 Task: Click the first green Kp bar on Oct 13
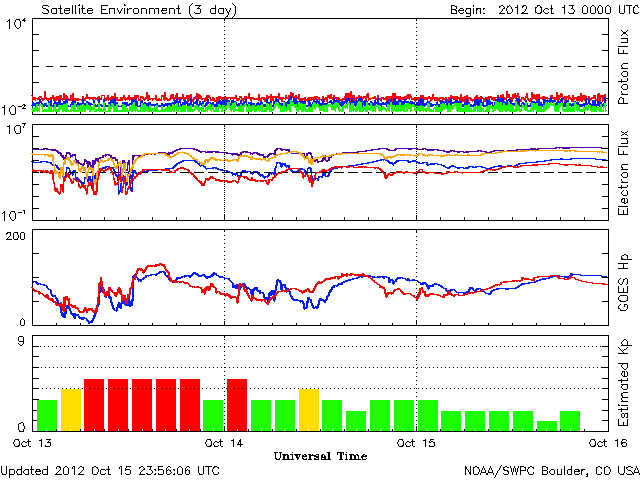click(x=47, y=416)
